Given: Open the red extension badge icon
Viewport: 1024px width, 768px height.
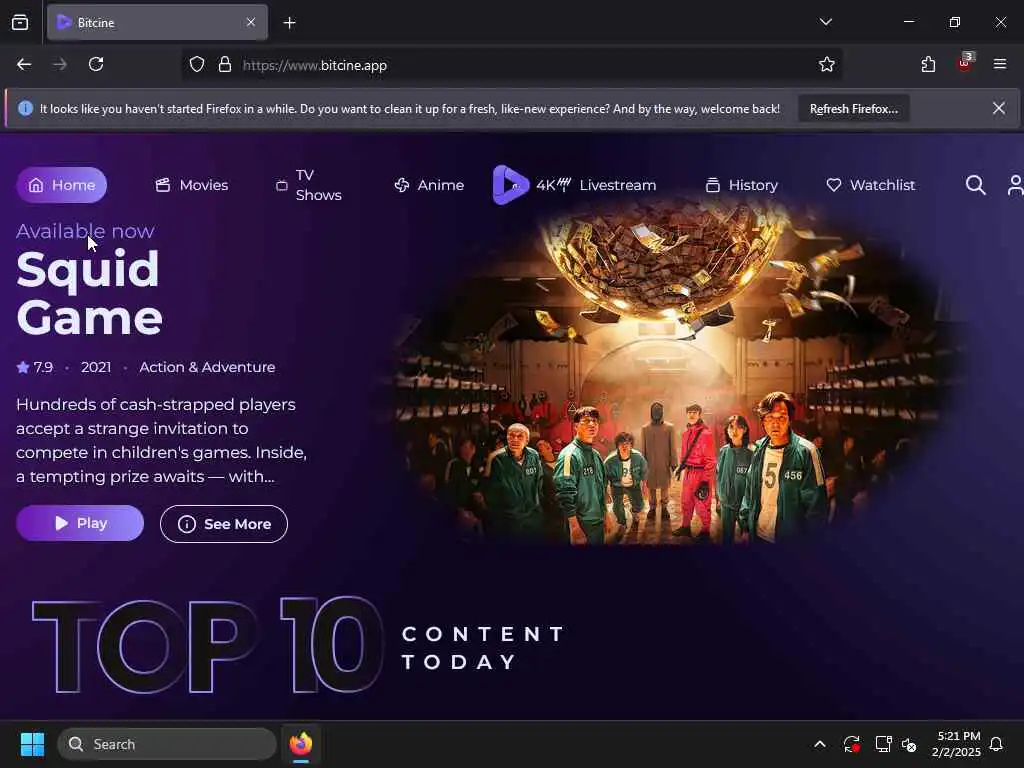Looking at the screenshot, I should pyautogui.click(x=965, y=63).
